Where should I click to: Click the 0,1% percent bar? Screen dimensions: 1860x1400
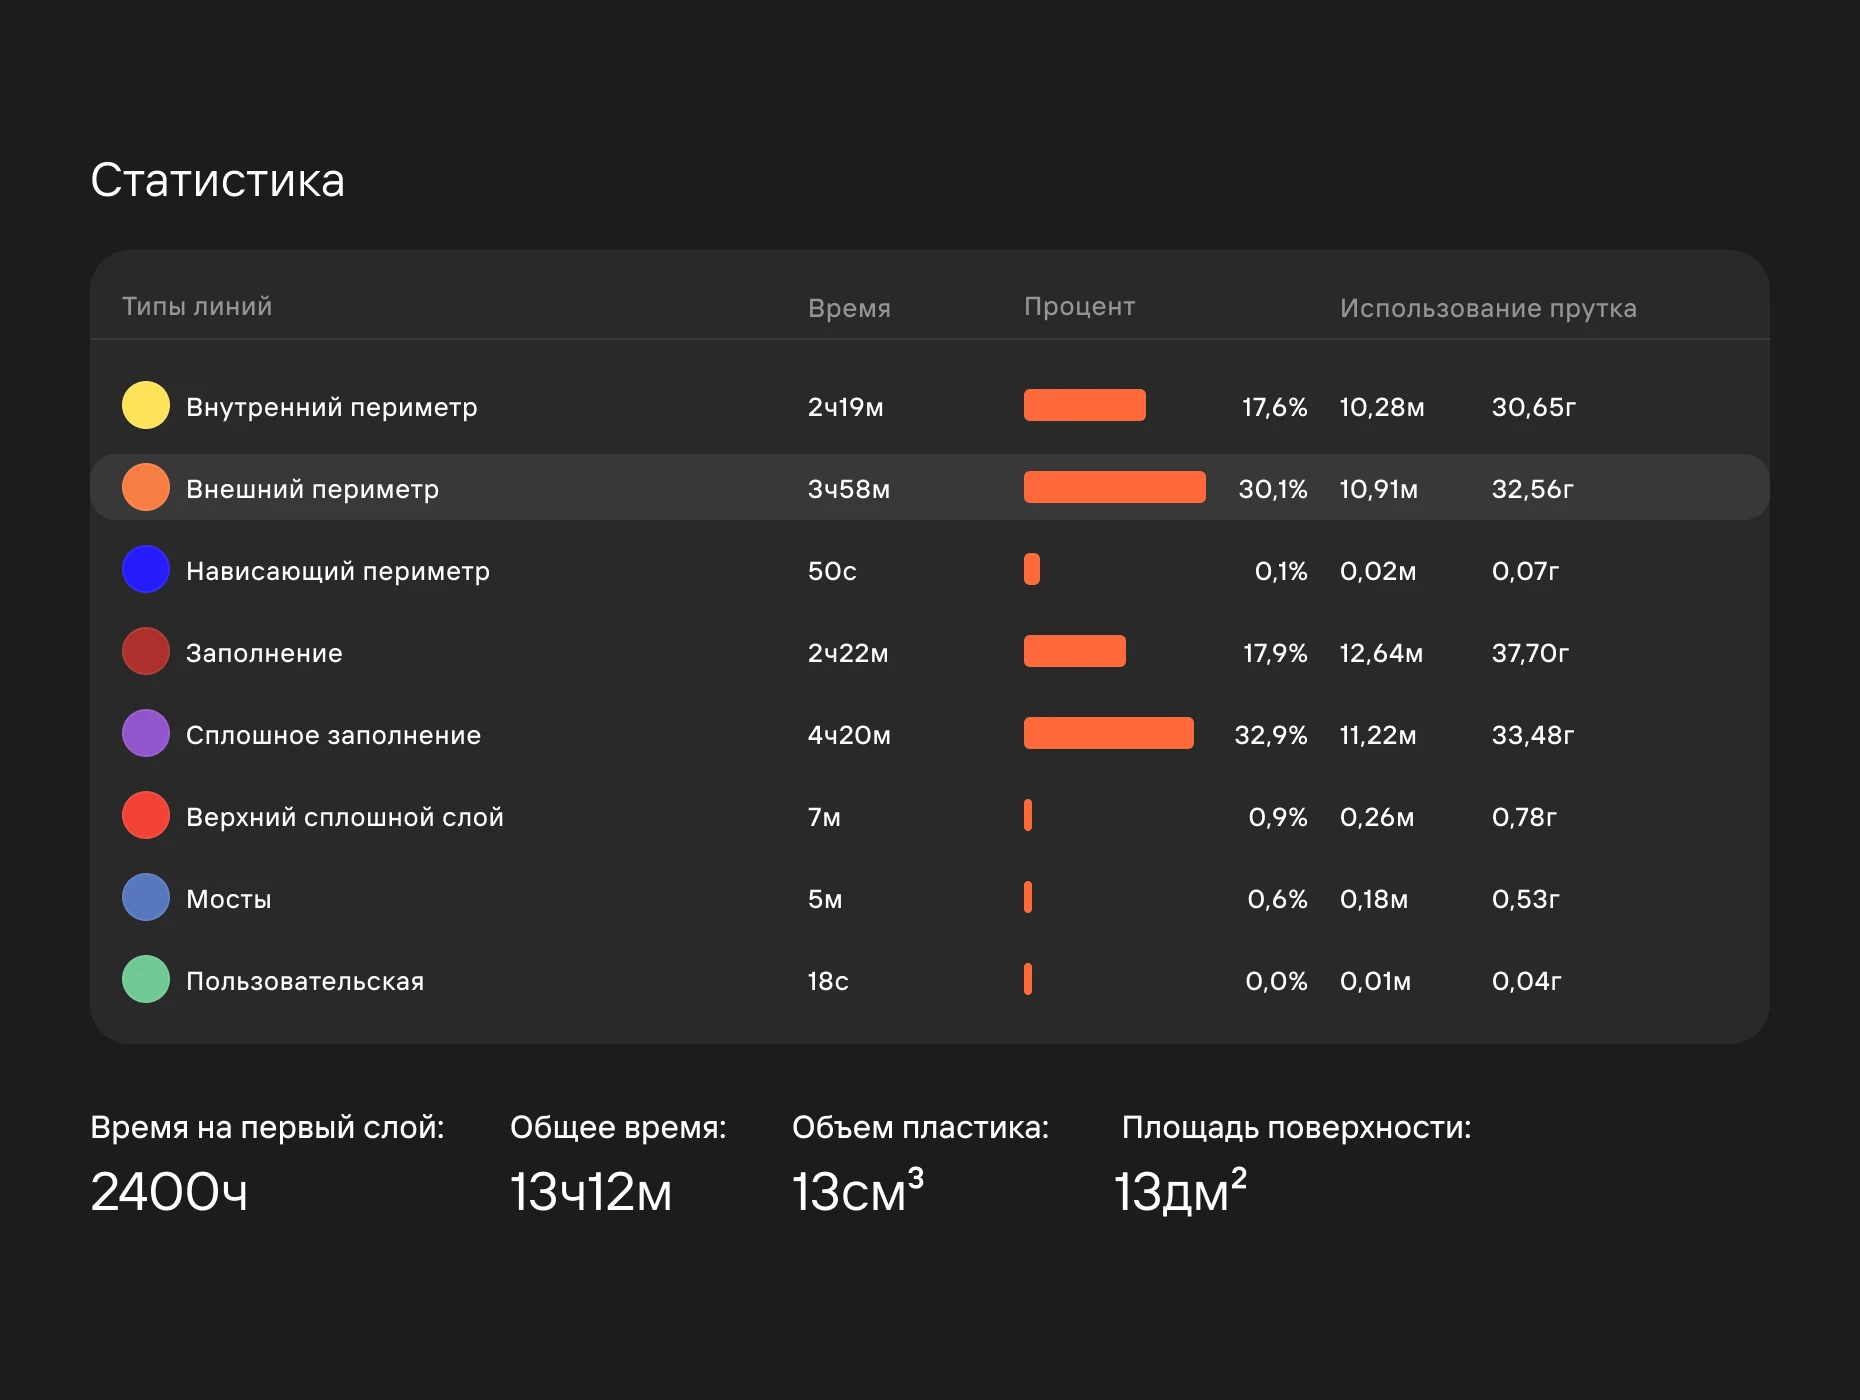tap(1032, 569)
